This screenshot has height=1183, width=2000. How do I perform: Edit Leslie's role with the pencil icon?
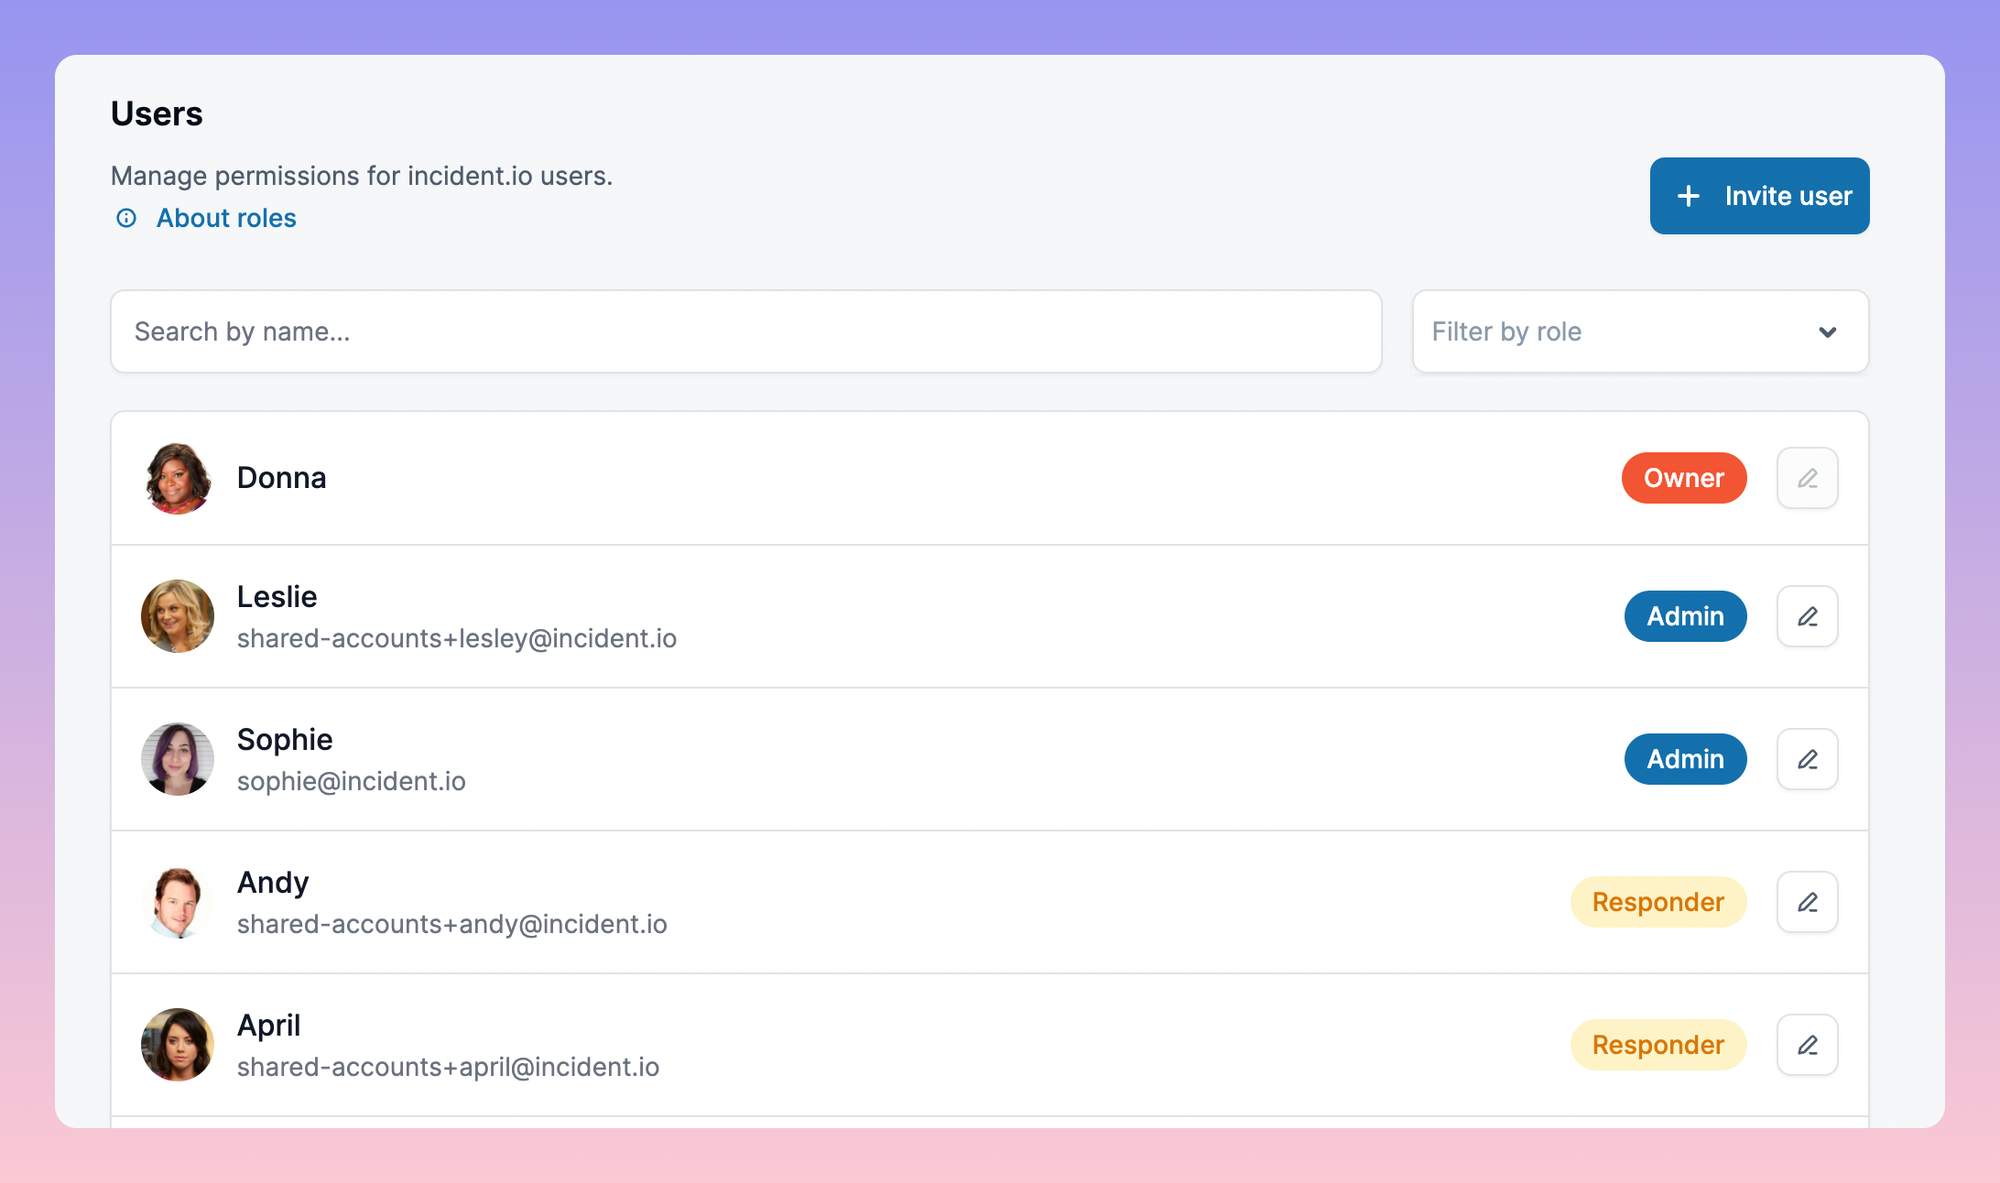(x=1807, y=616)
